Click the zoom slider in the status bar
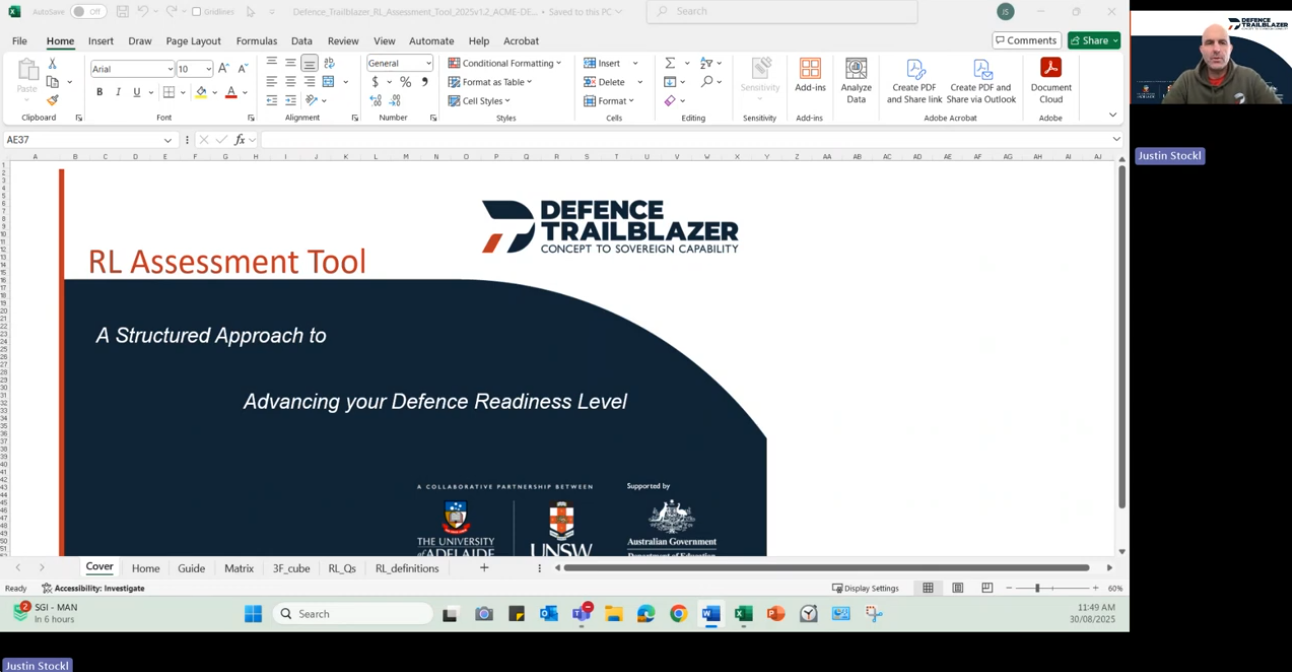This screenshot has width=1292, height=672. (x=1037, y=588)
